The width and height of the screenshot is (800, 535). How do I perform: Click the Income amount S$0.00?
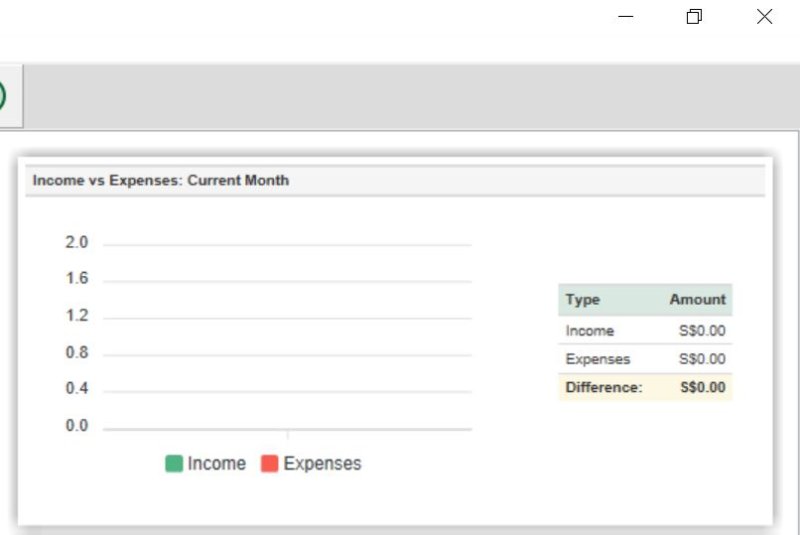coord(702,331)
